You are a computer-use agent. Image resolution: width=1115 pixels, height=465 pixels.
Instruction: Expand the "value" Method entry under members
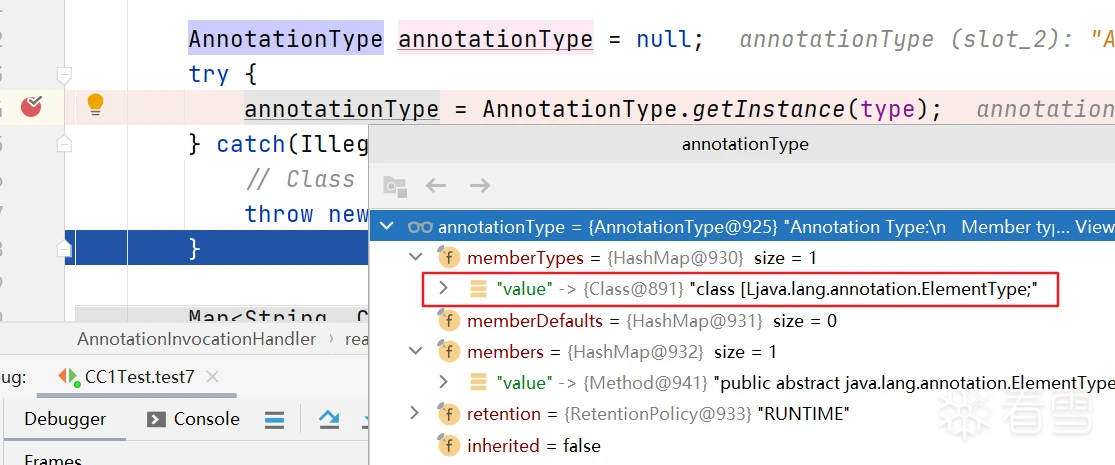coord(445,382)
